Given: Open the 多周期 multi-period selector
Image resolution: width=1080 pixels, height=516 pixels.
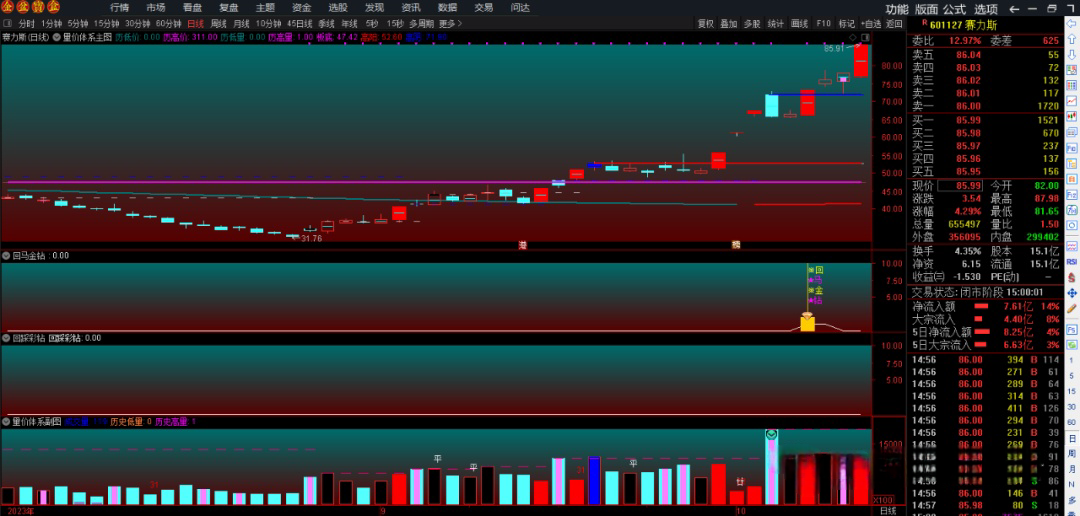Looking at the screenshot, I should coord(421,23).
